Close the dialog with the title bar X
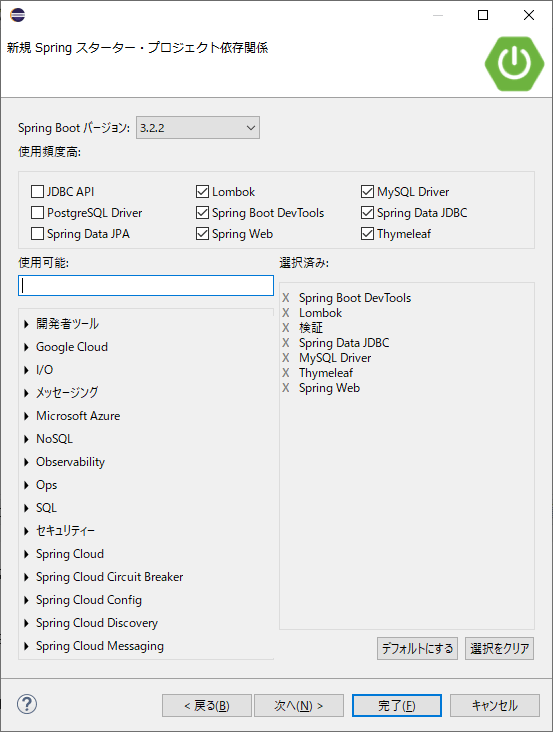 click(x=529, y=15)
